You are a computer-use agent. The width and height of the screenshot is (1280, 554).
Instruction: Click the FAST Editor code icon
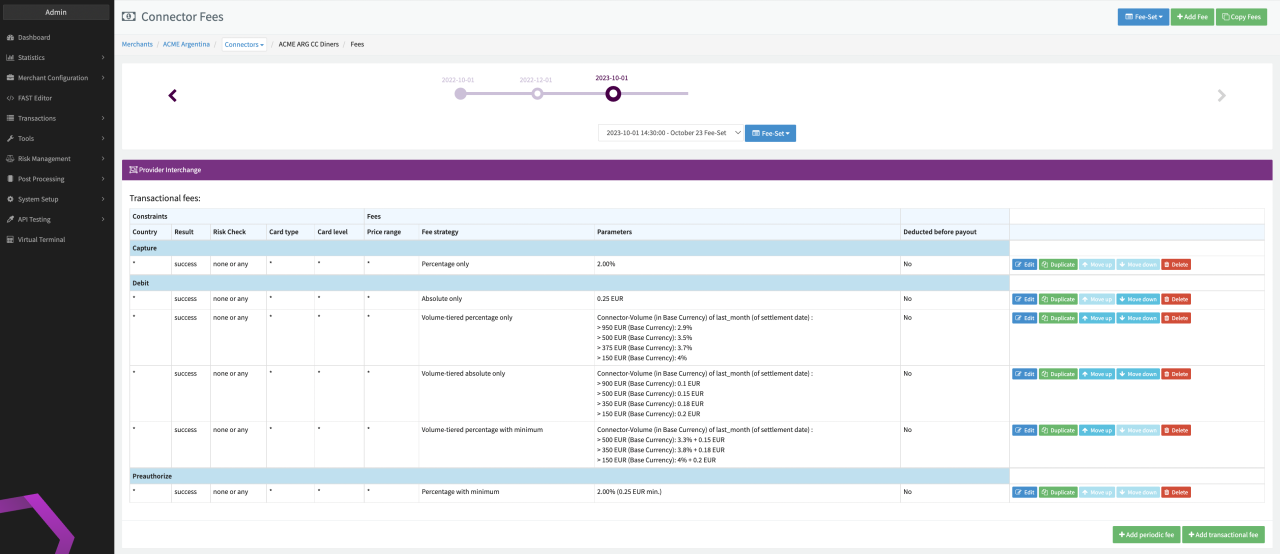click(x=10, y=98)
